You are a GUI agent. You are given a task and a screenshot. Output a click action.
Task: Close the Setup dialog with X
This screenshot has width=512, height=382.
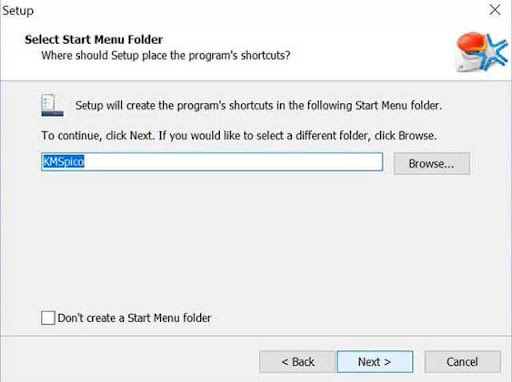pos(495,10)
